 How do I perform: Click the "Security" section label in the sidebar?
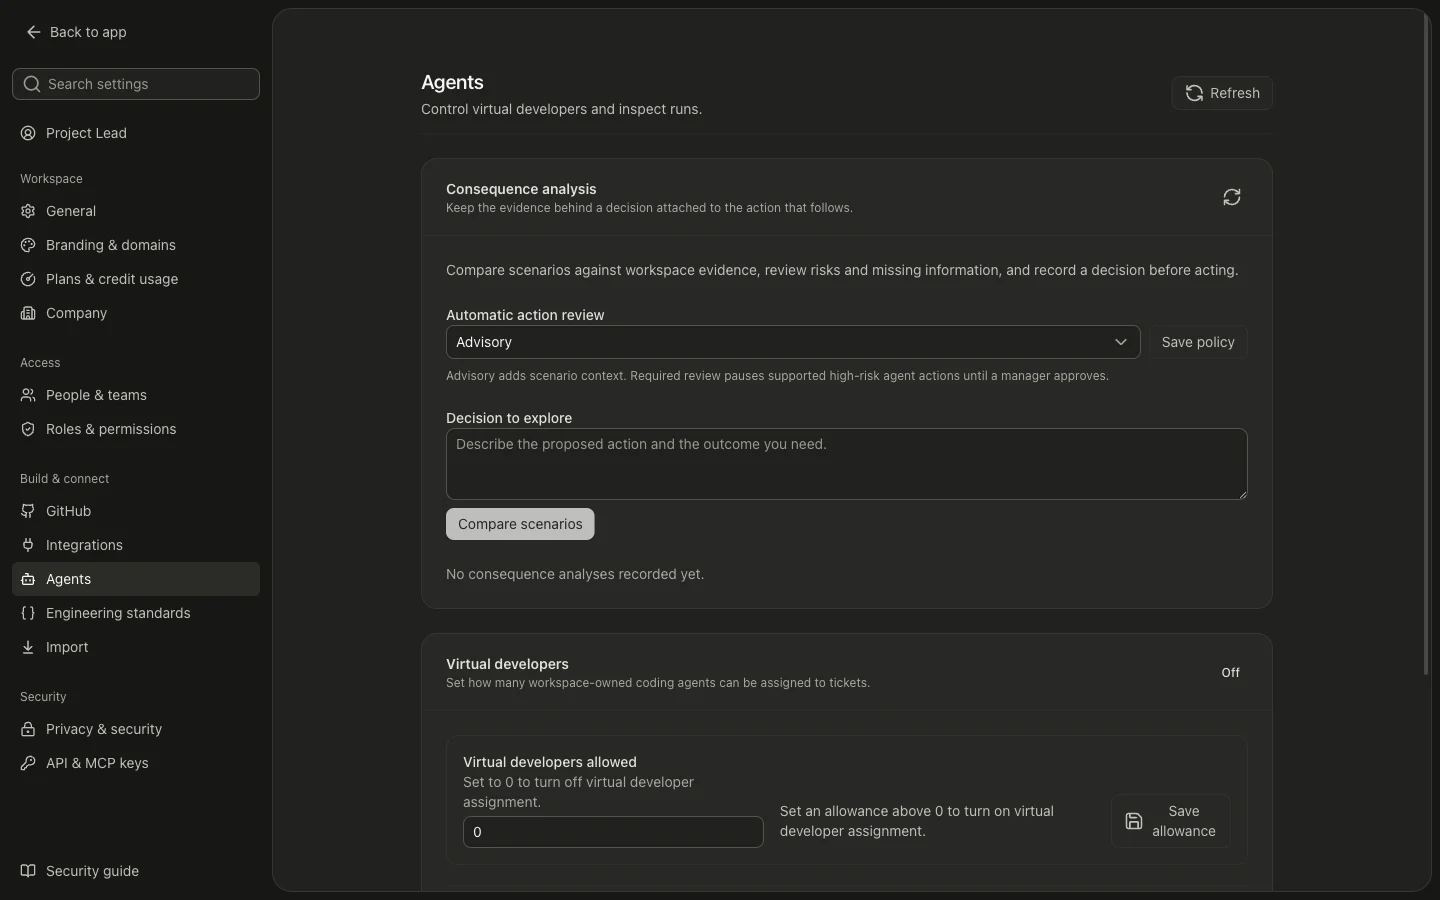[x=43, y=697]
